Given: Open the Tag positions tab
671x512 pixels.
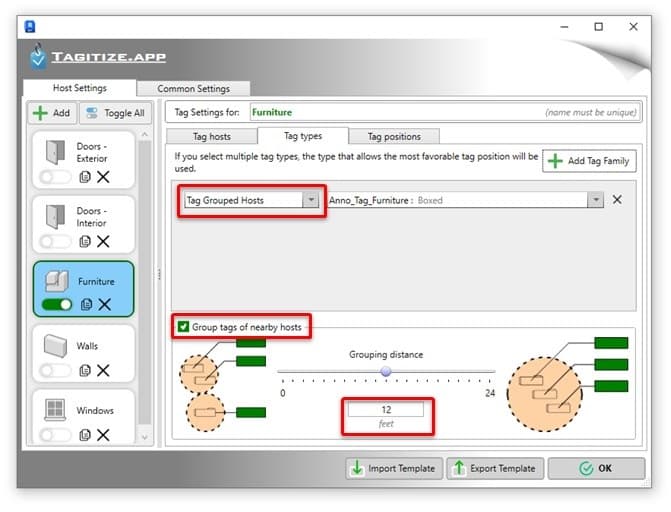Looking at the screenshot, I should [394, 137].
